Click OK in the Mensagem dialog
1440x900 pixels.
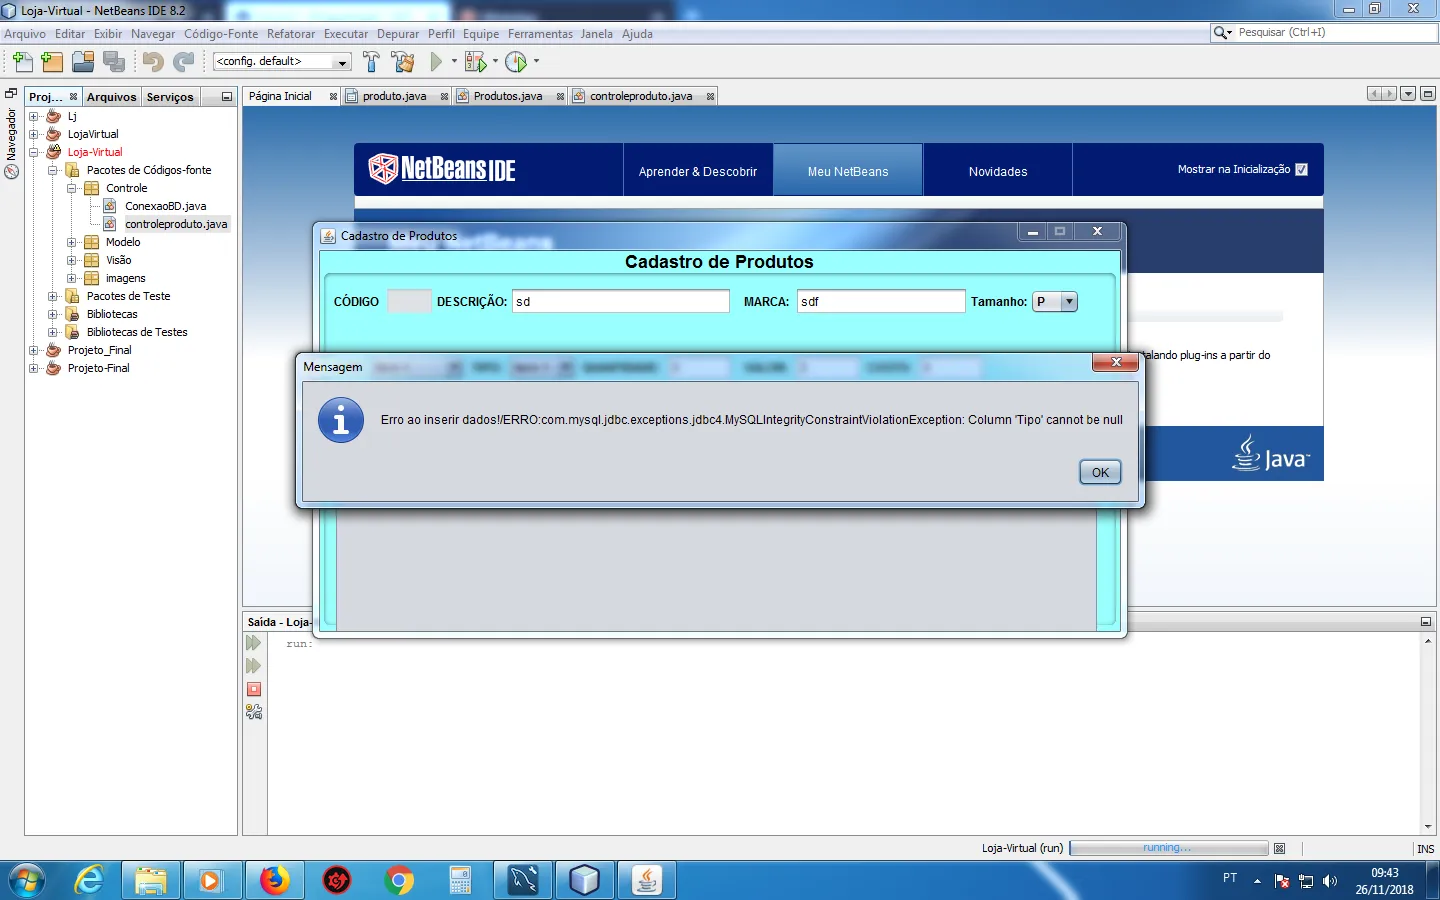click(x=1100, y=472)
